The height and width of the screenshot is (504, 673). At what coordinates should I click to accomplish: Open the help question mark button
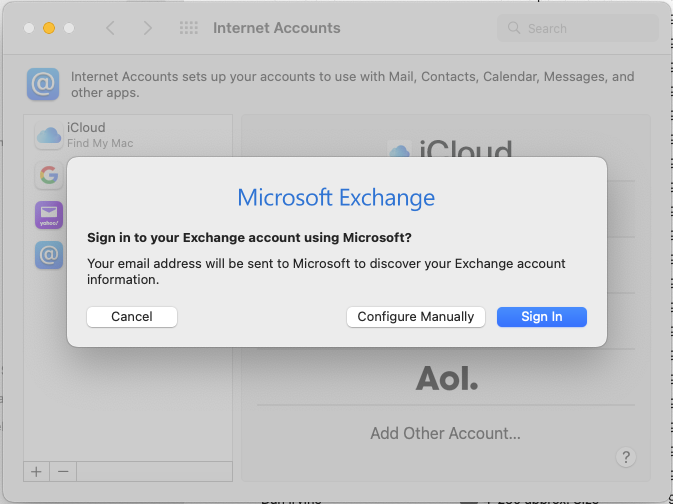tap(626, 457)
